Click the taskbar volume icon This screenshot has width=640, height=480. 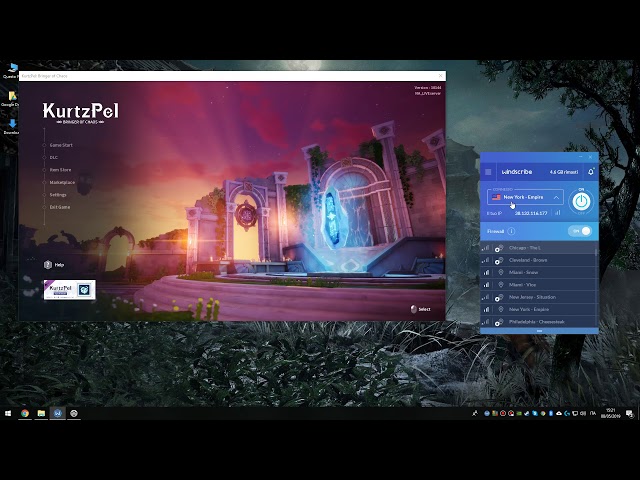click(583, 413)
